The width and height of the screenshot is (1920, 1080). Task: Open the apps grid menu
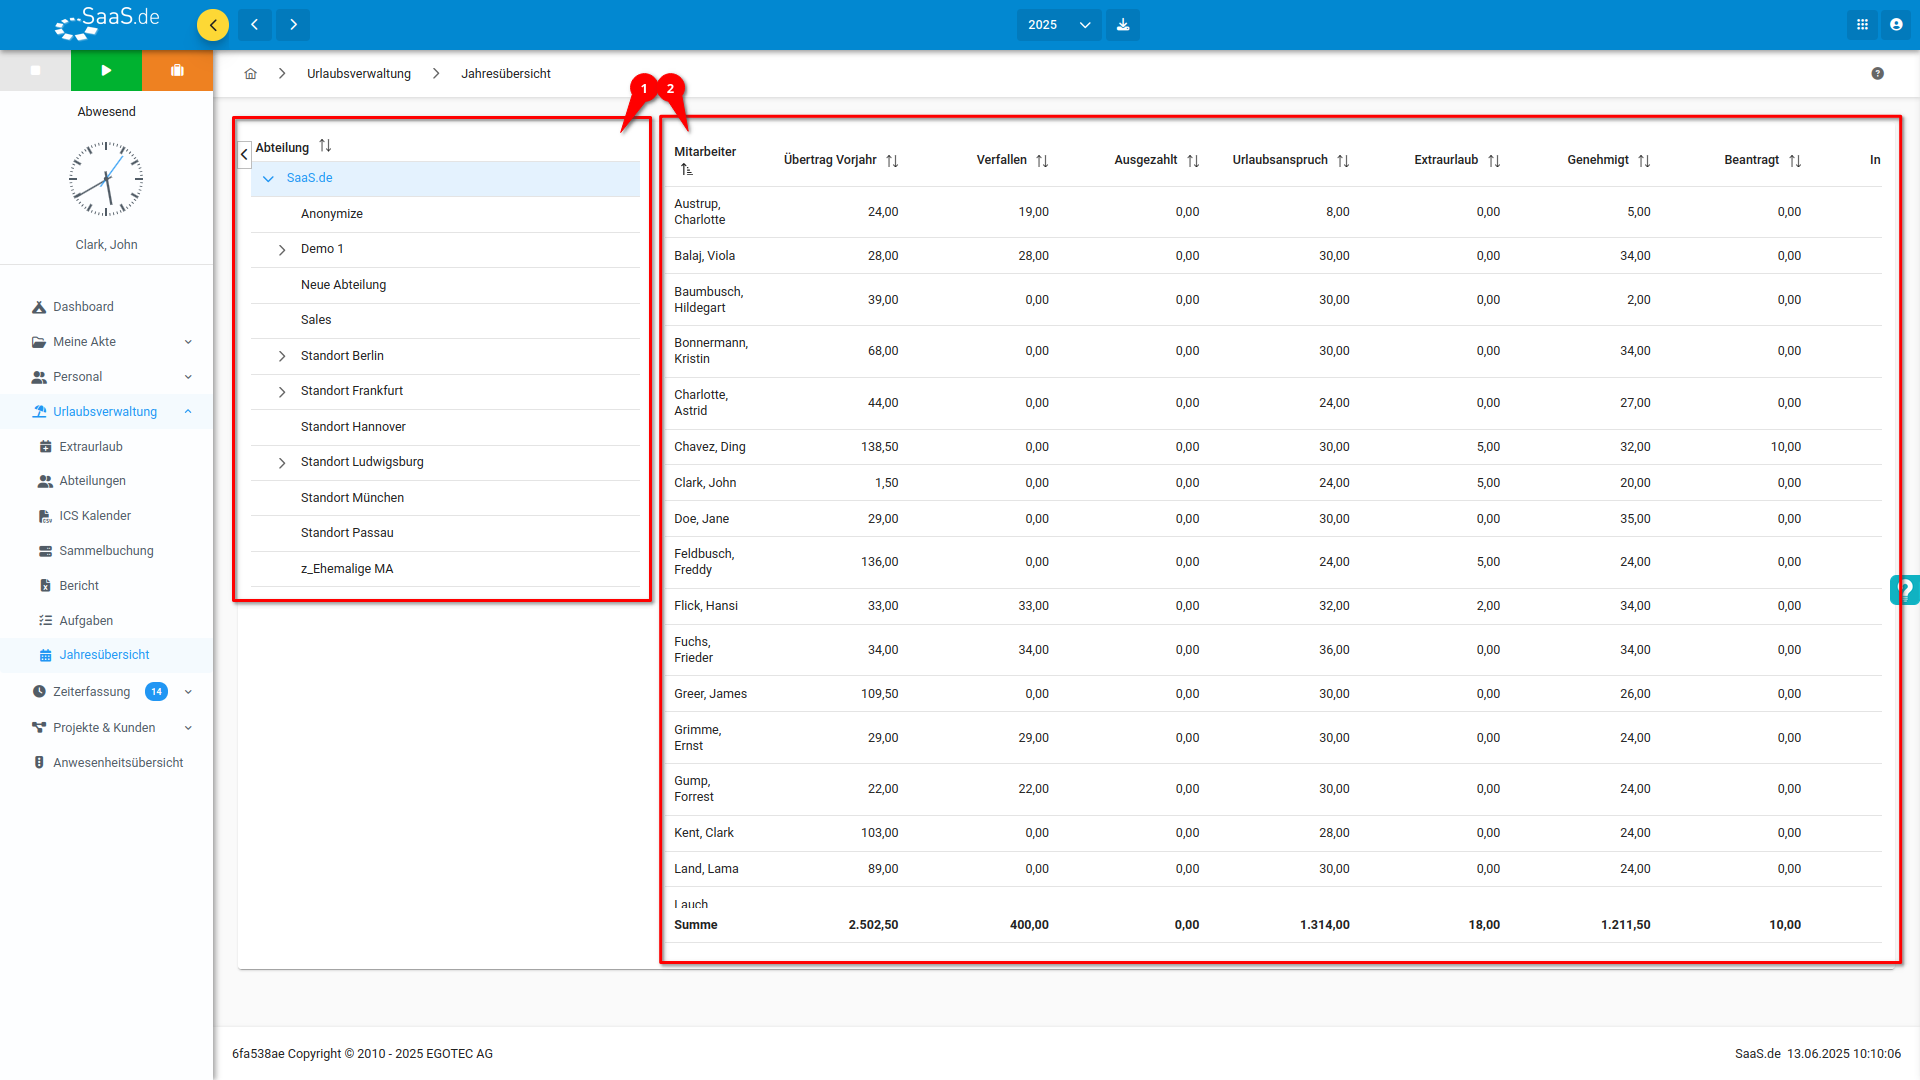click(1862, 25)
